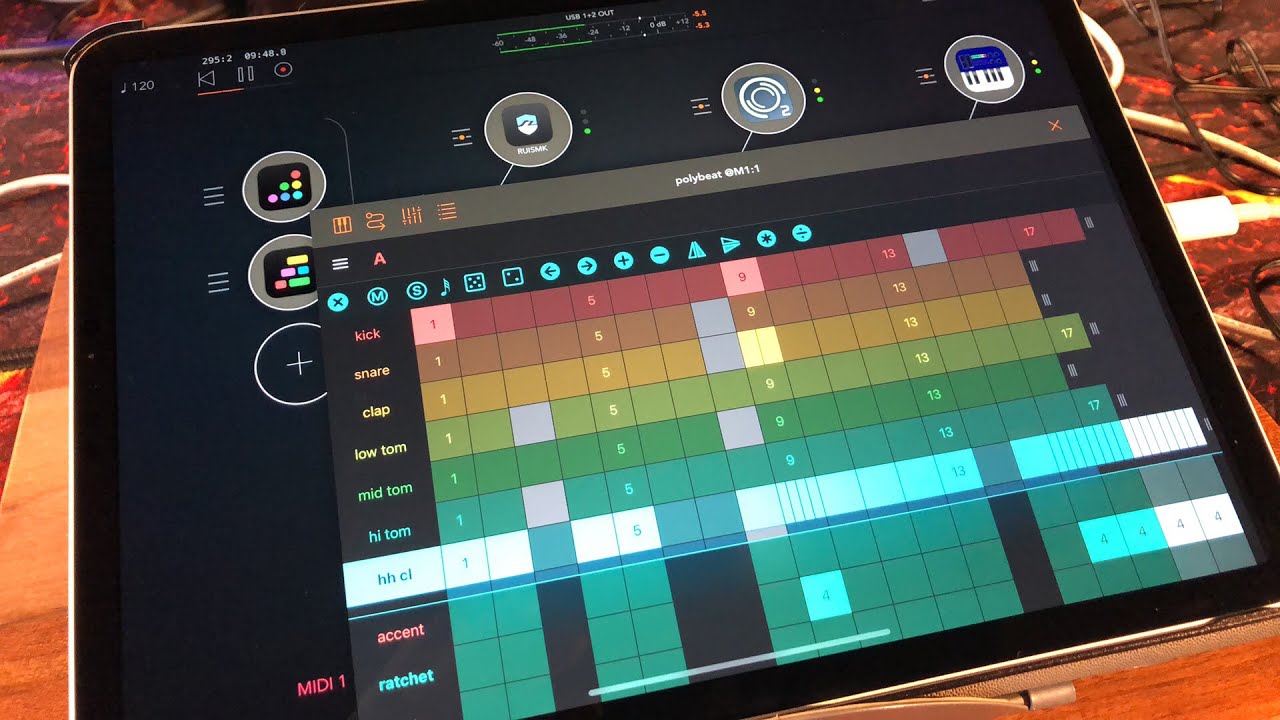Open mixer slider icon beside circles node
This screenshot has width=1280, height=720.
(701, 104)
